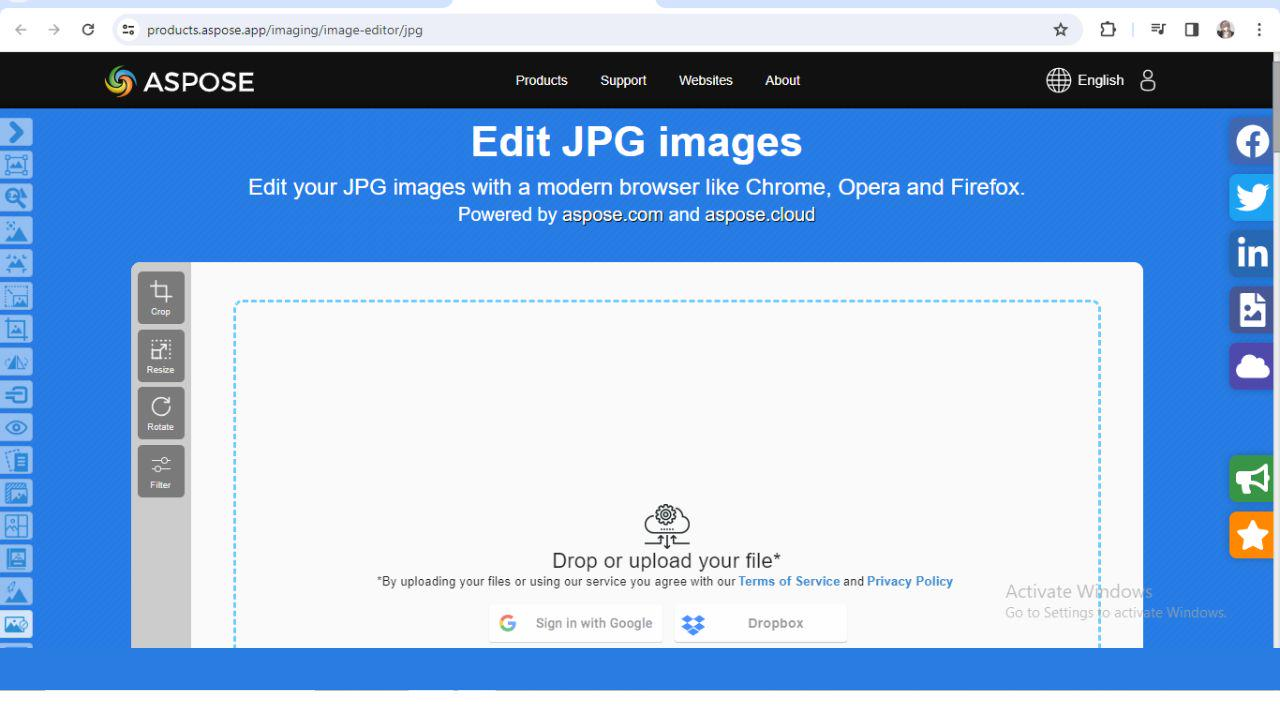Open the magnifier image tool in left sidebar
This screenshot has width=1280, height=720.
[x=17, y=198]
